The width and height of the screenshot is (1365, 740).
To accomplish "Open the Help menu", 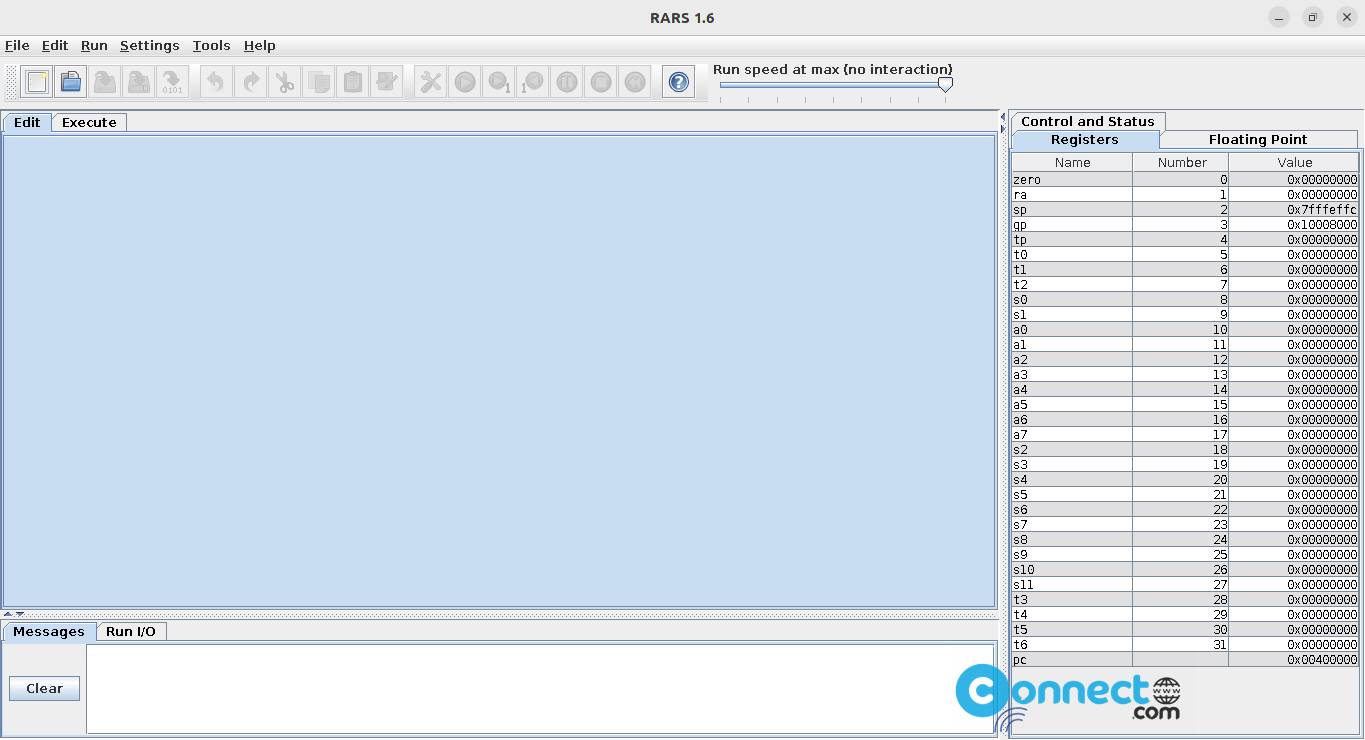I will (259, 45).
